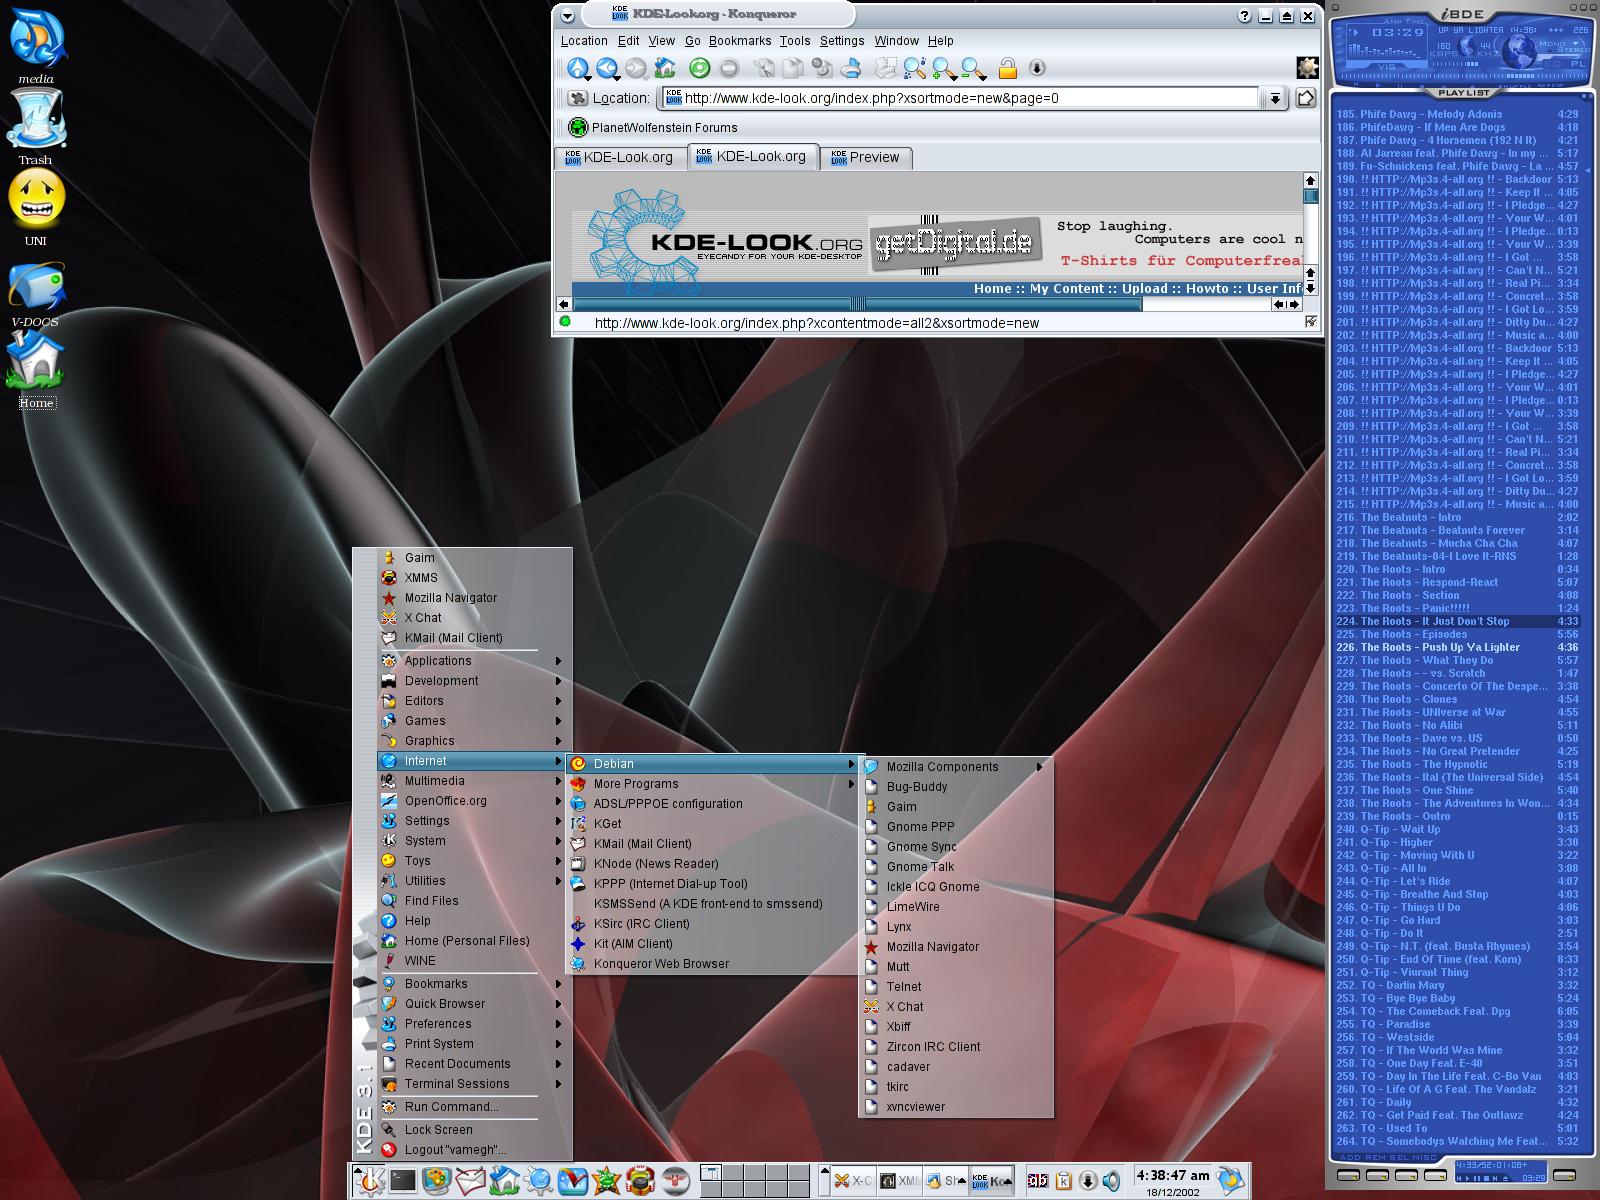Viewport: 1600px width, 1200px height.
Task: Click the Print icon in Konqueror toolbar
Action: pos(851,68)
